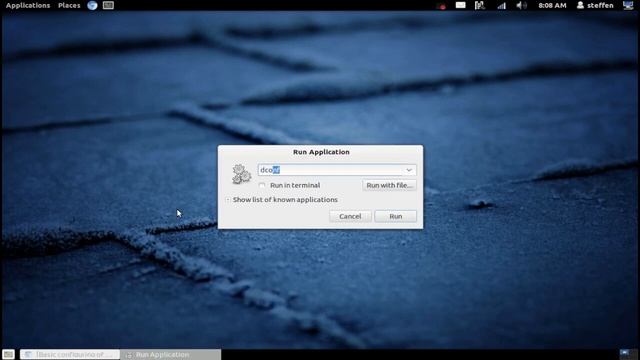640x360 pixels.
Task: Click the display icon at far right of top panel
Action: click(628, 5)
